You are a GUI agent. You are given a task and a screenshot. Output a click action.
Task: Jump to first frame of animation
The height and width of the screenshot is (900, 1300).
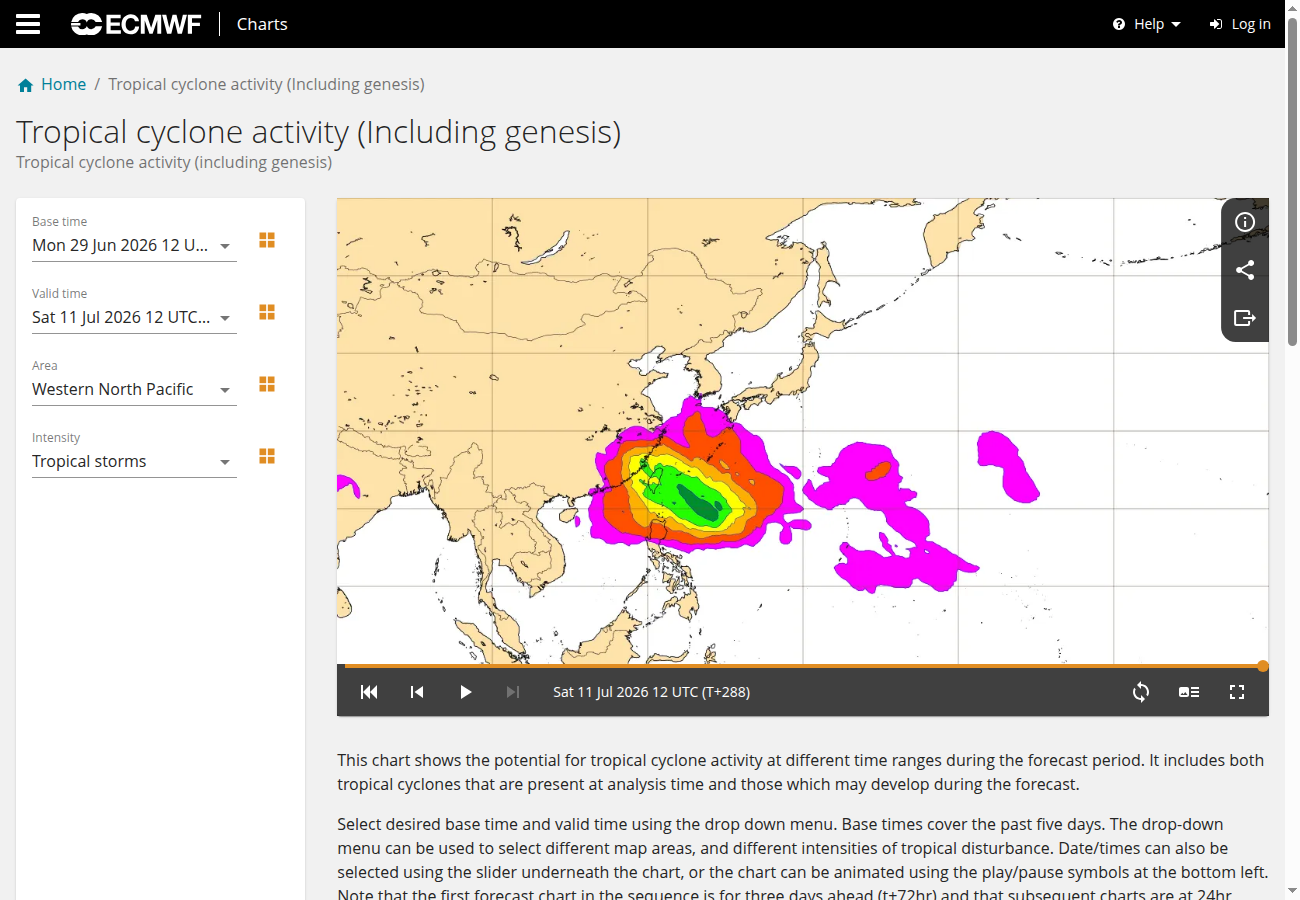pos(369,692)
